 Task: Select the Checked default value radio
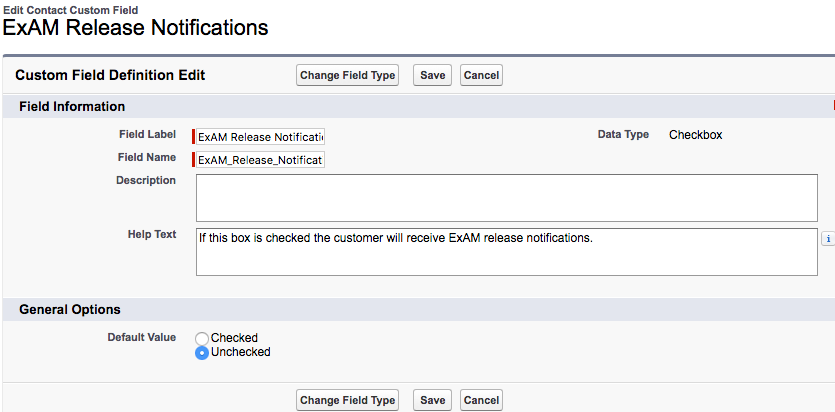pyautogui.click(x=202, y=339)
